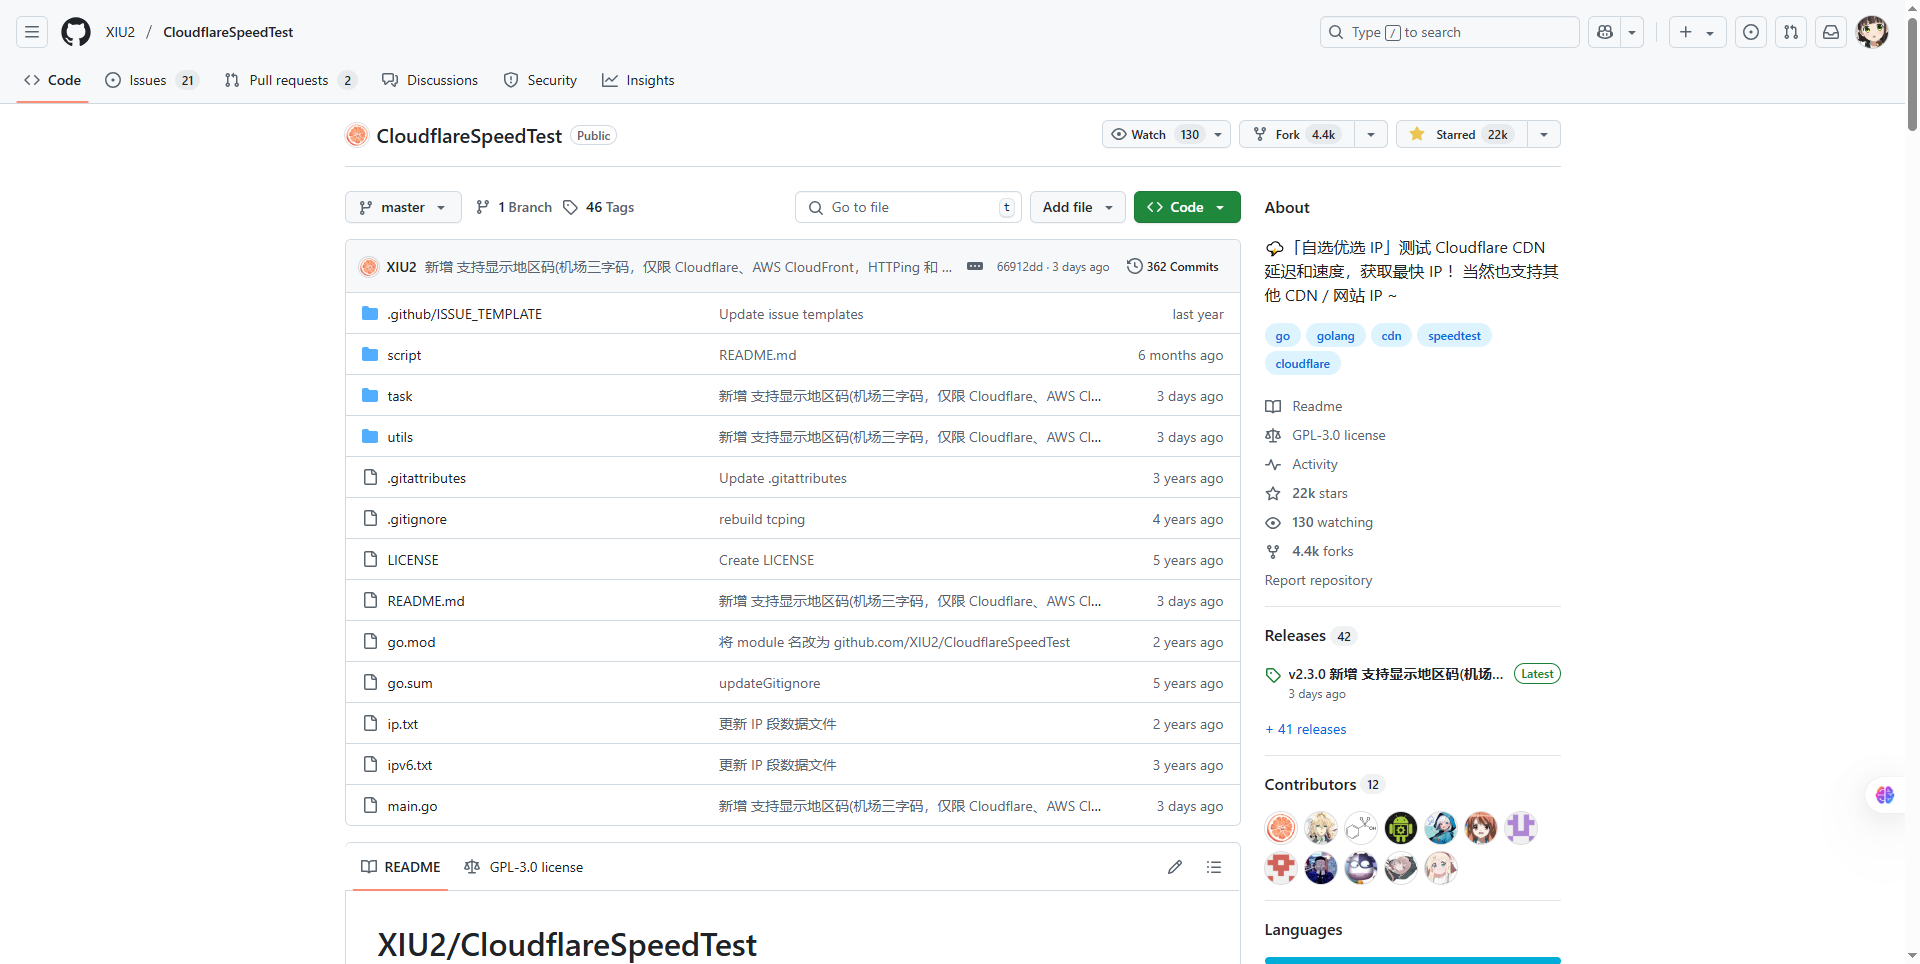Screen dimensions: 1920x964
Task: View the 1 Branch link
Action: coord(514,207)
